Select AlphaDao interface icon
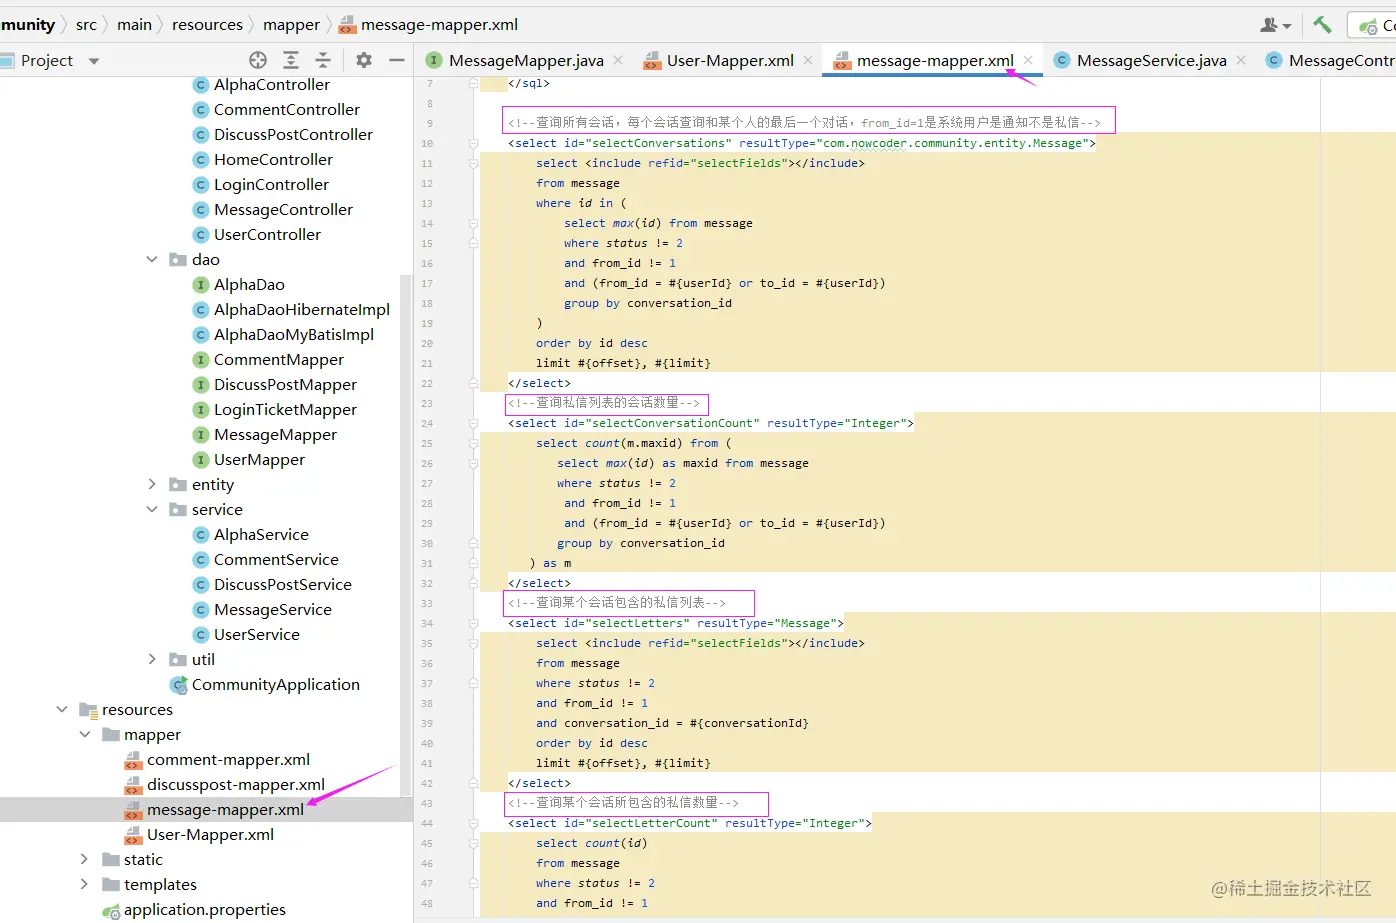Image resolution: width=1396 pixels, height=923 pixels. tap(201, 285)
